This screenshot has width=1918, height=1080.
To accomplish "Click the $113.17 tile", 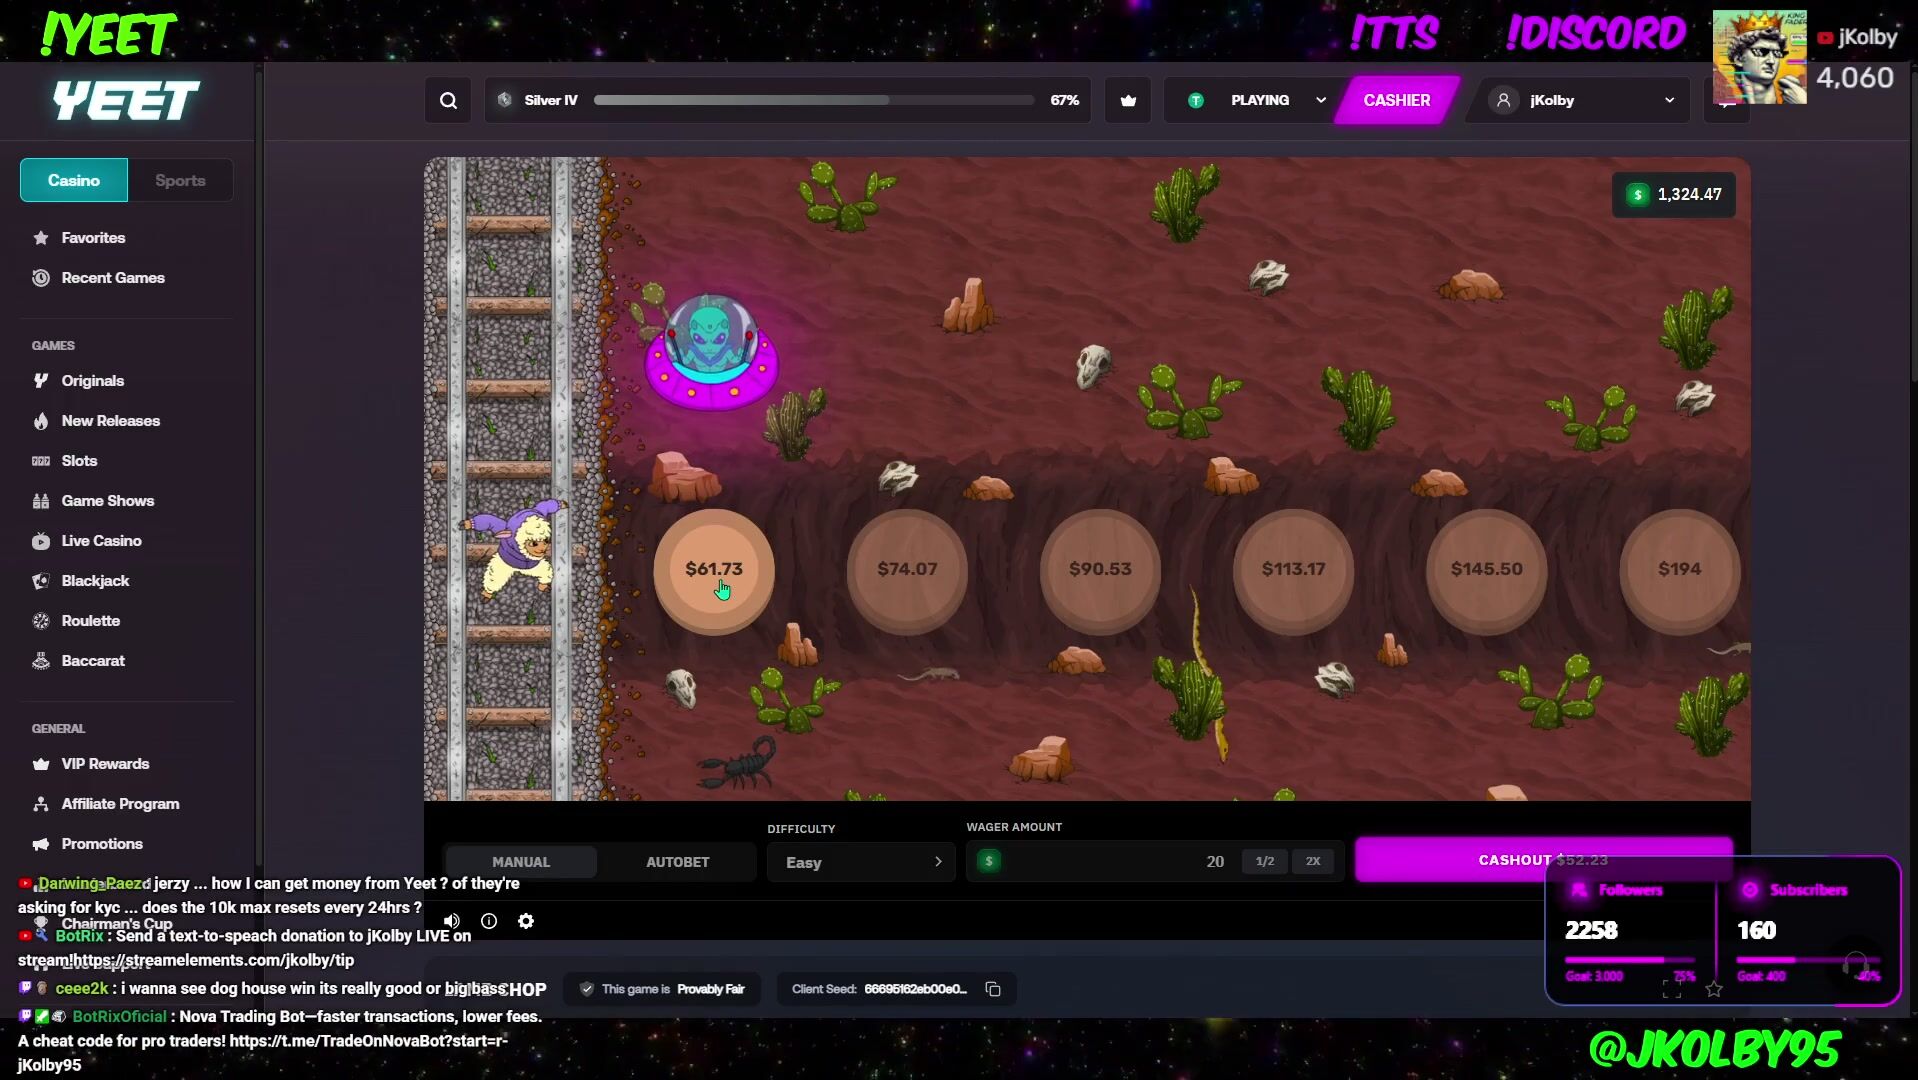I will [1293, 570].
